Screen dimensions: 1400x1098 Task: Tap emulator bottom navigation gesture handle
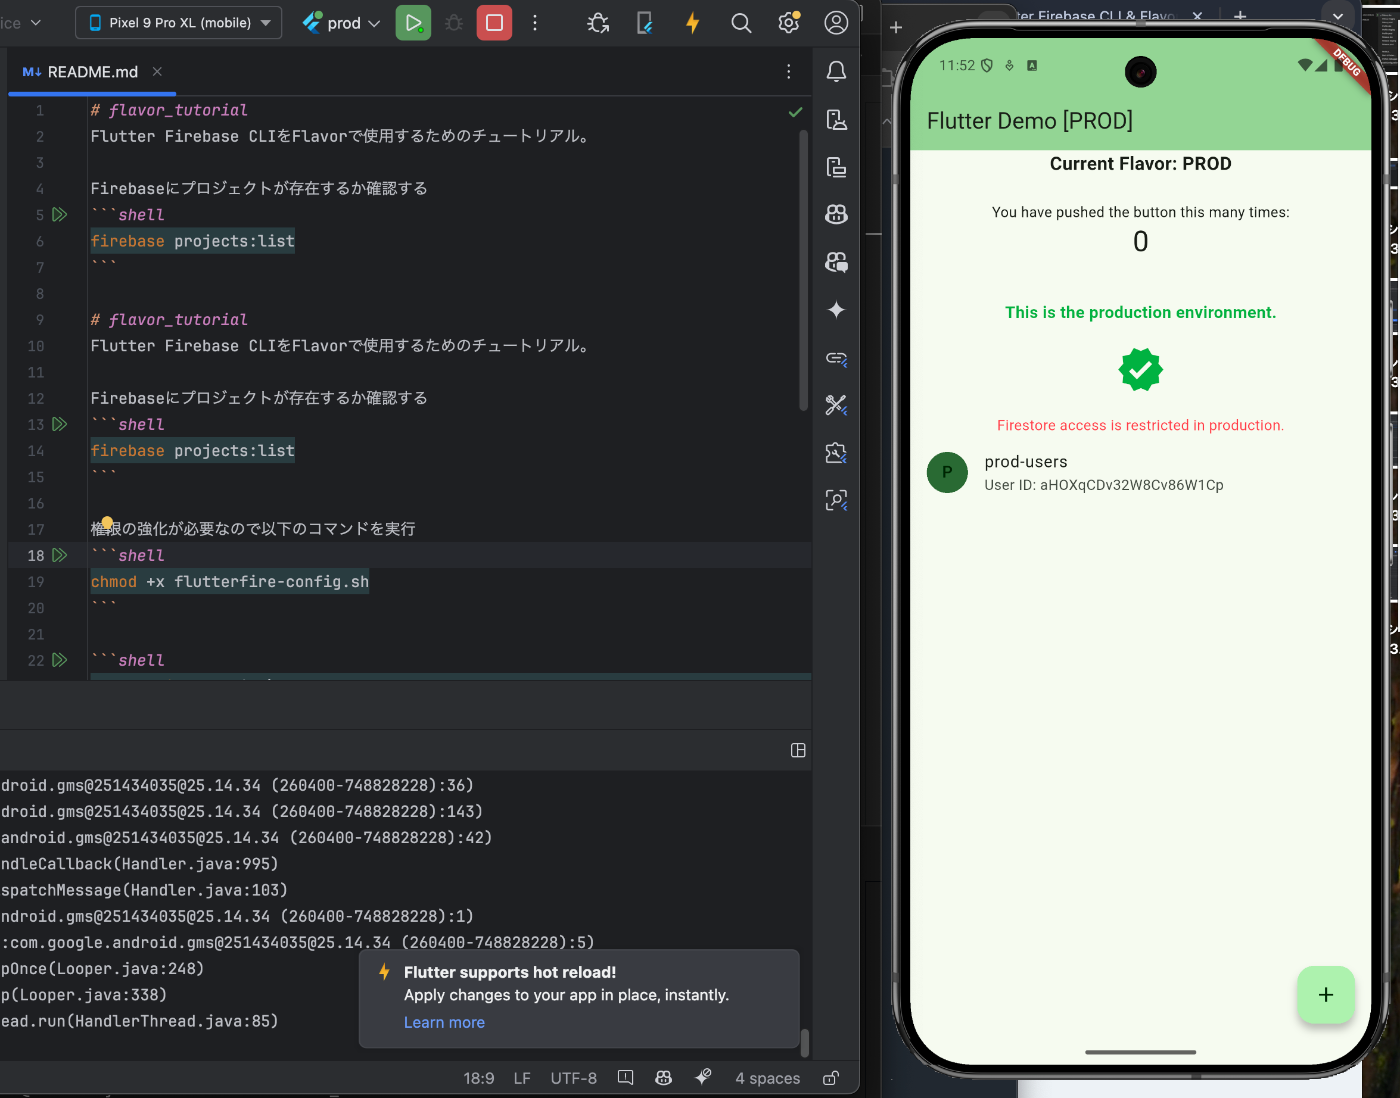click(x=1140, y=1052)
